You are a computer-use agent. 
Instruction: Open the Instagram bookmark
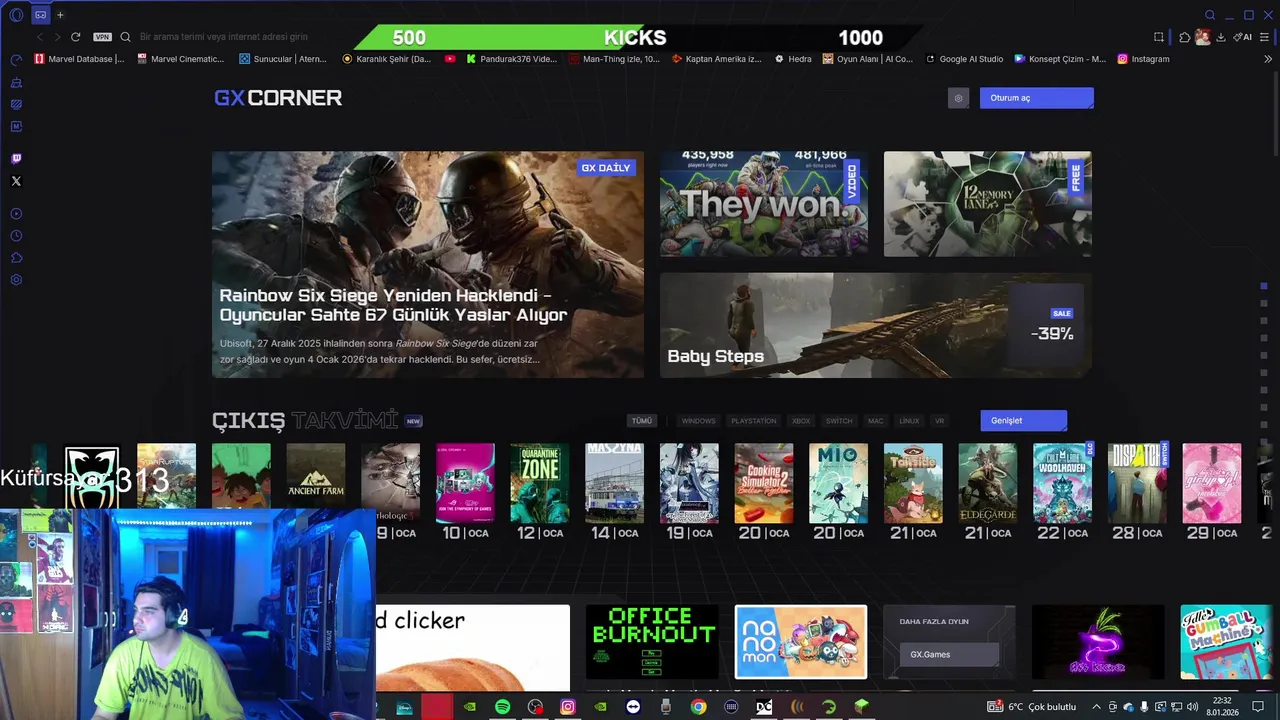1143,59
